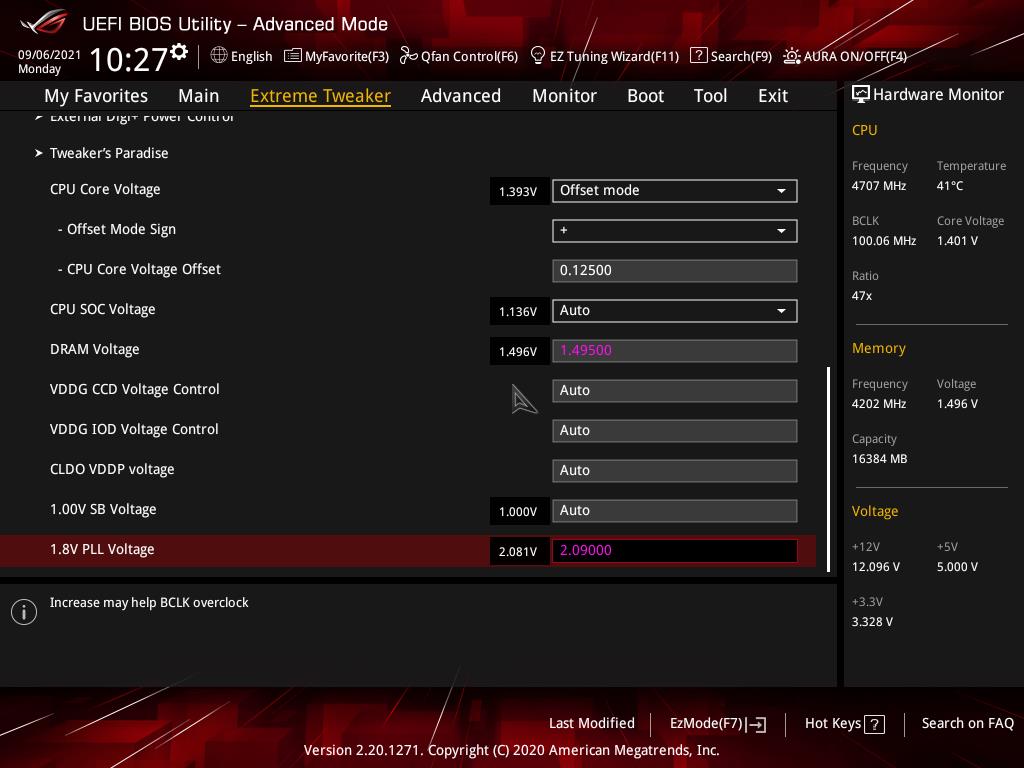Select the CPU Core Voltage row label
1024x768 pixels.
(x=105, y=189)
